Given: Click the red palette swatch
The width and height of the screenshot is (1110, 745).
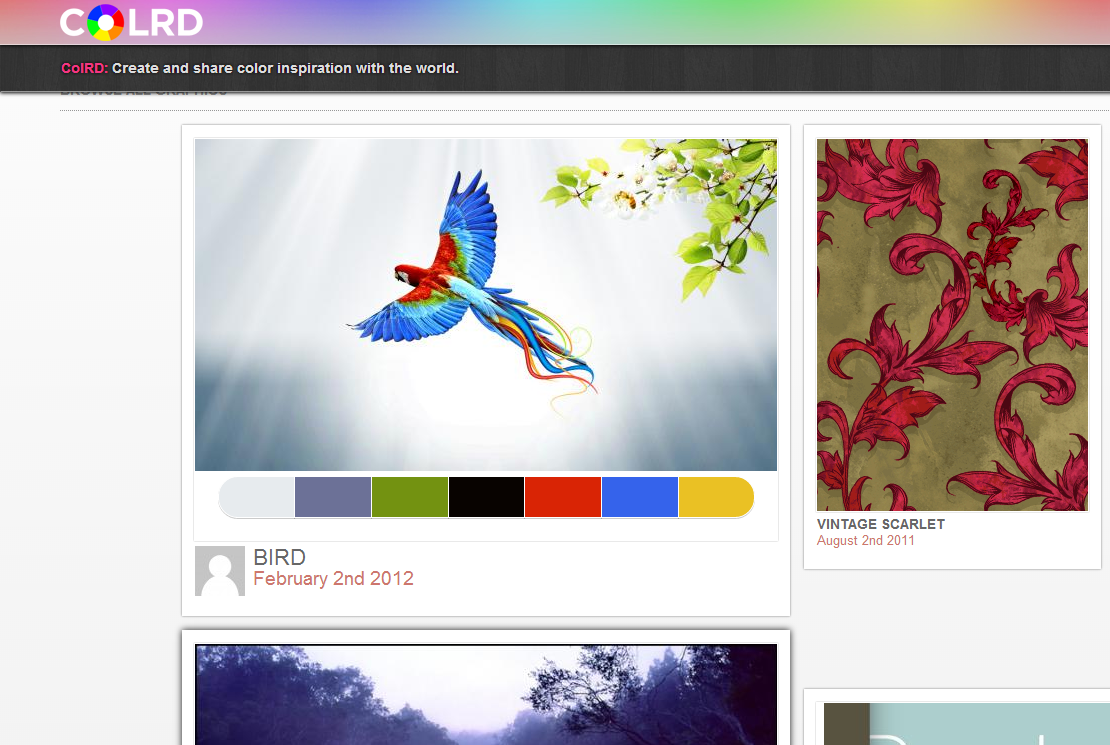Looking at the screenshot, I should [563, 498].
